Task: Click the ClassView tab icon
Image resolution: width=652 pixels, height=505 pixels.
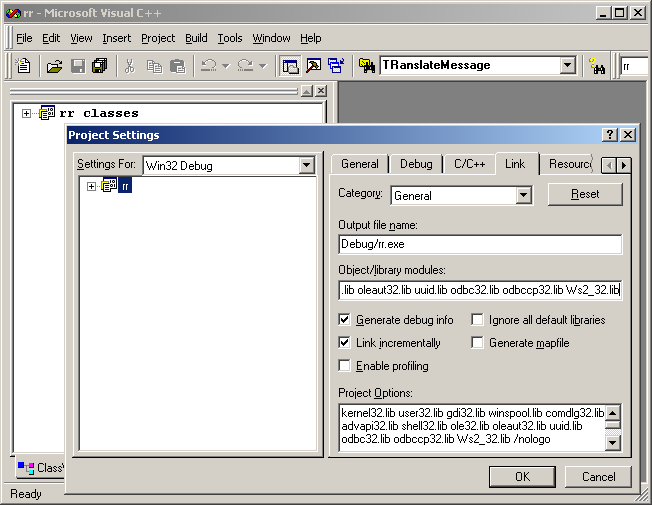Action: point(26,468)
